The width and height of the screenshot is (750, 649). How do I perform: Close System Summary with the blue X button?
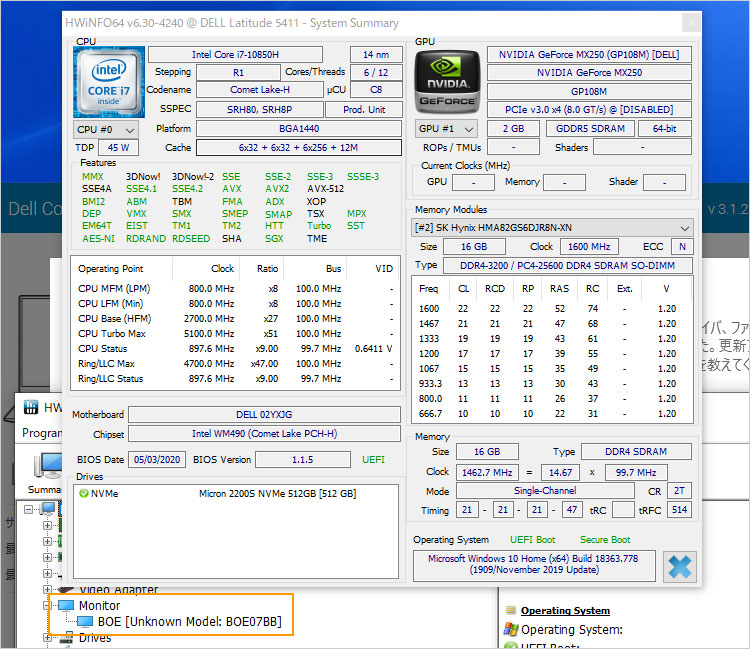coord(680,567)
